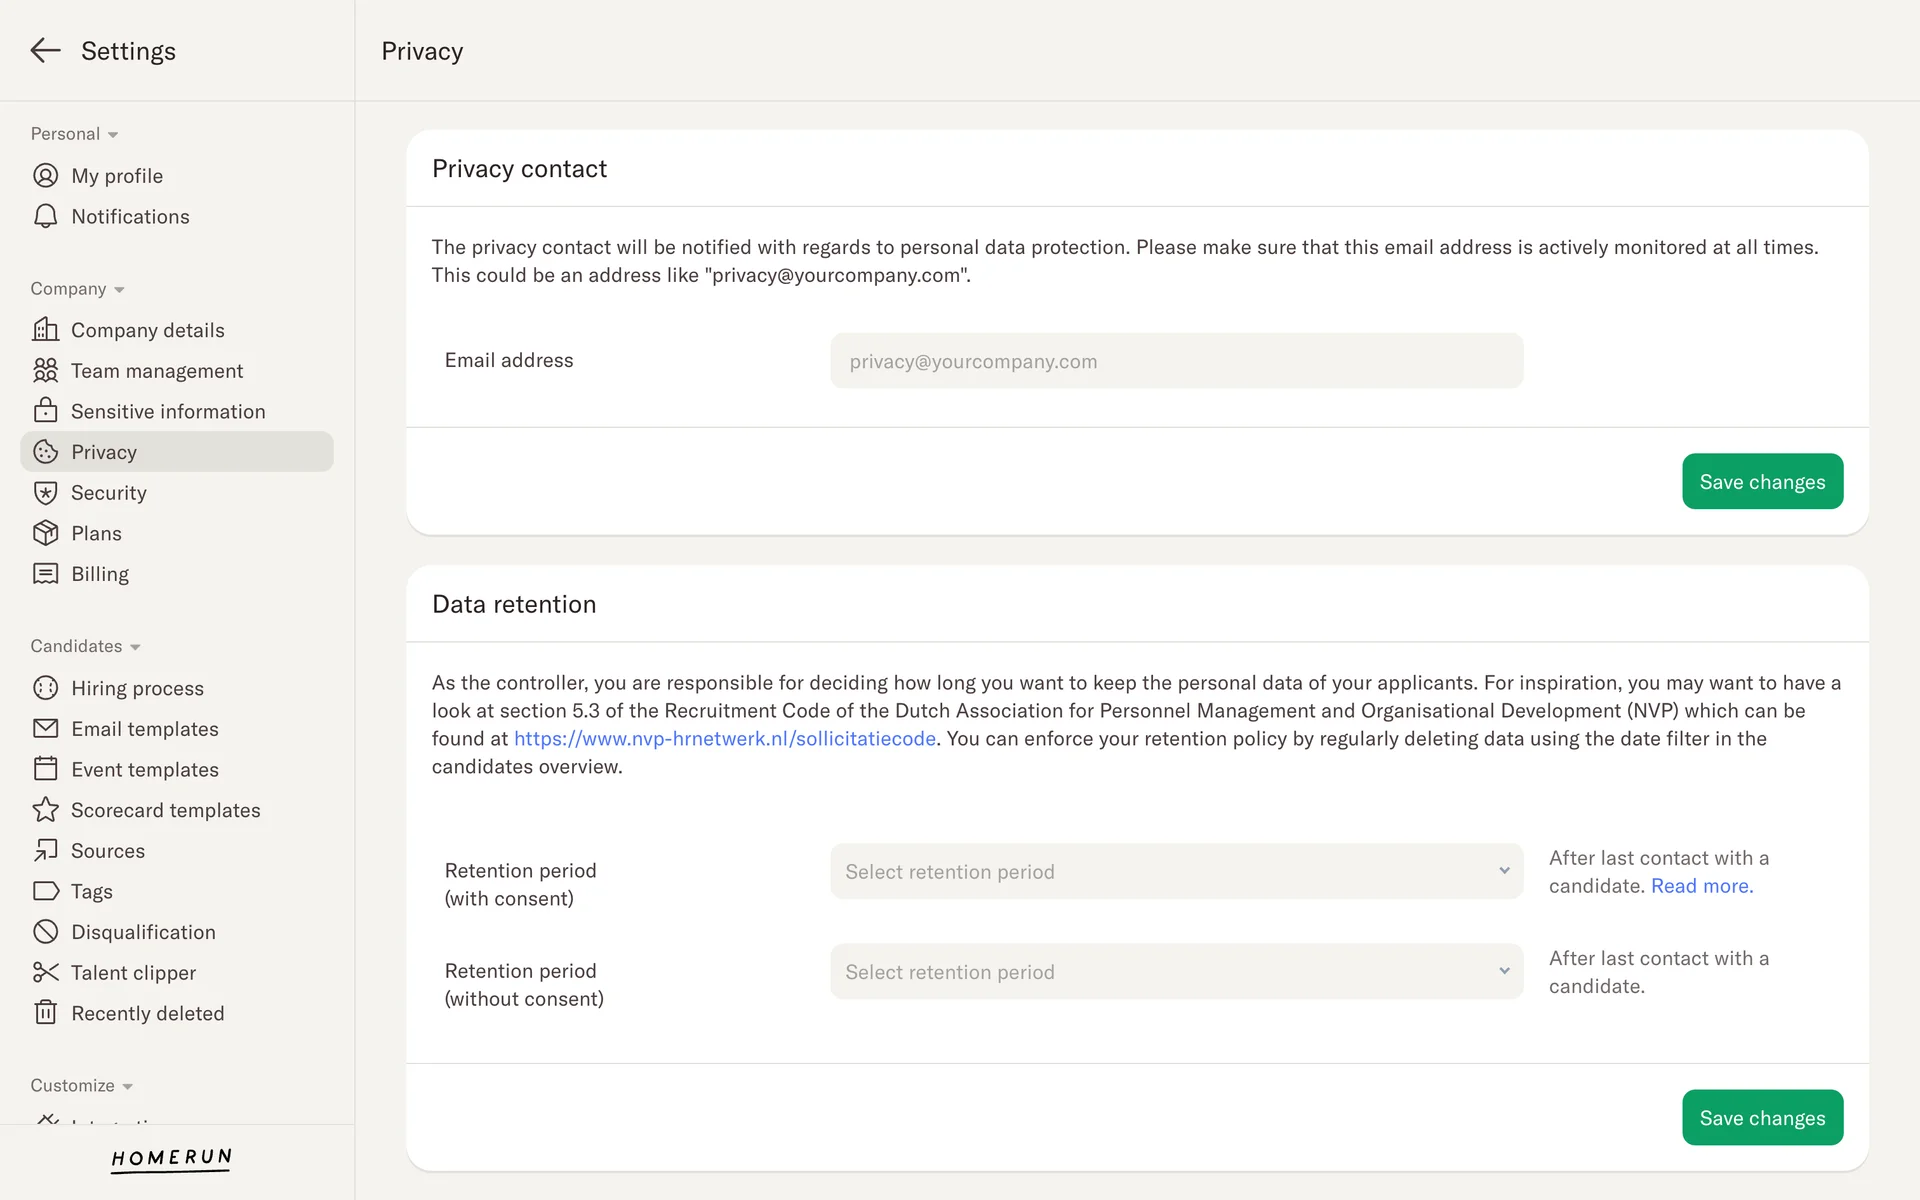
Task: Save changes in Privacy contact section
Action: (x=1762, y=482)
